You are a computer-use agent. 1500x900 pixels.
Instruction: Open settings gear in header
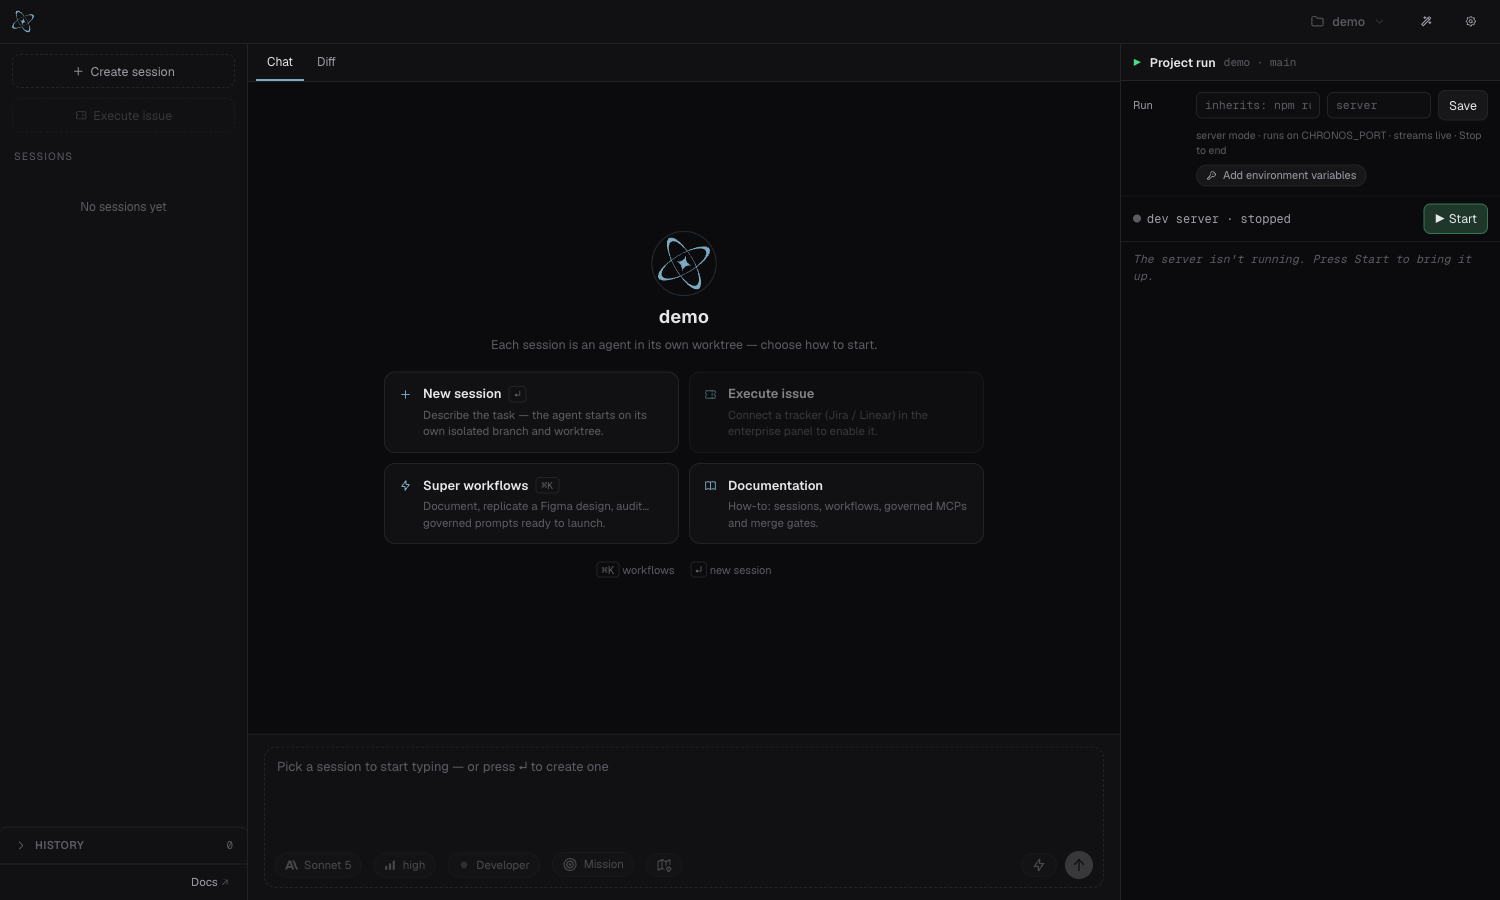click(x=1471, y=21)
